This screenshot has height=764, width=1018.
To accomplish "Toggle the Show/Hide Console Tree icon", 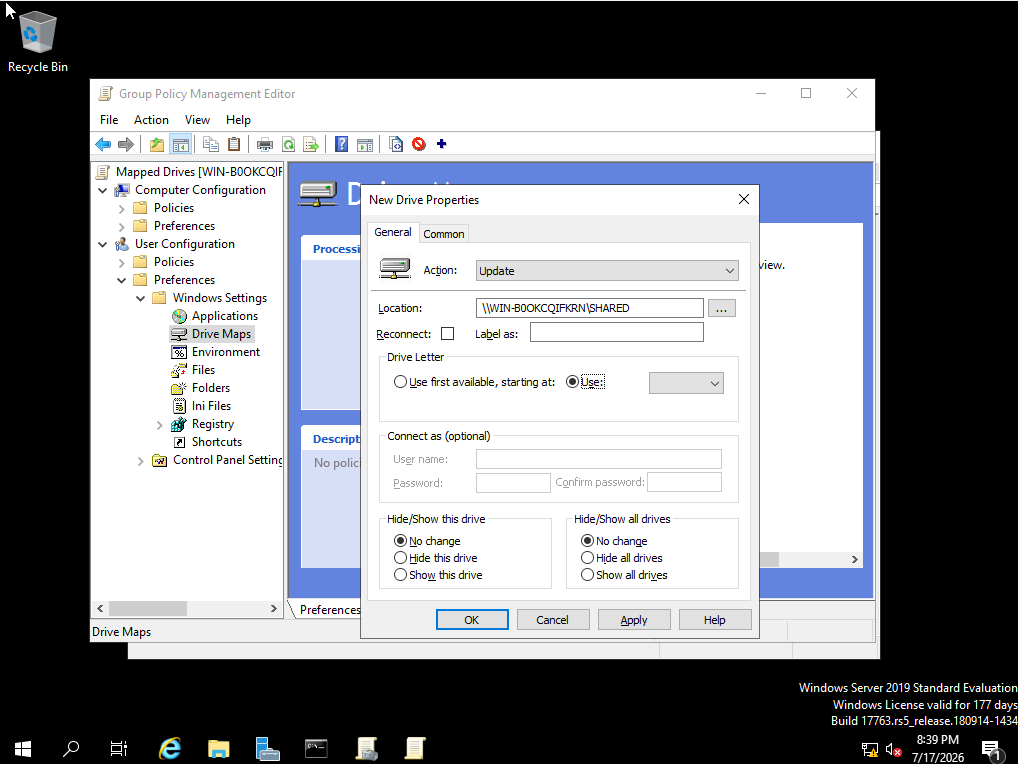I will point(180,144).
